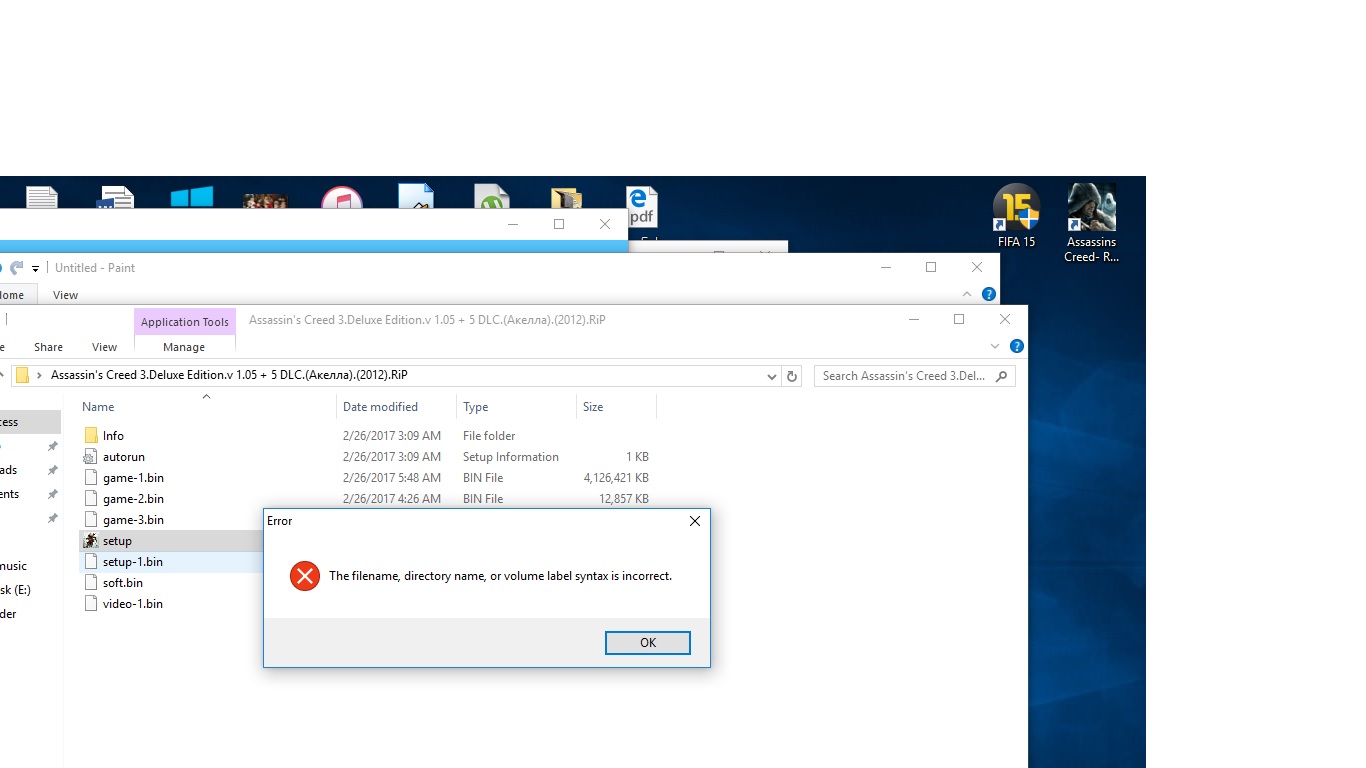The width and height of the screenshot is (1366, 768).
Task: Select the file named "video-1.bin"
Action: 133,604
